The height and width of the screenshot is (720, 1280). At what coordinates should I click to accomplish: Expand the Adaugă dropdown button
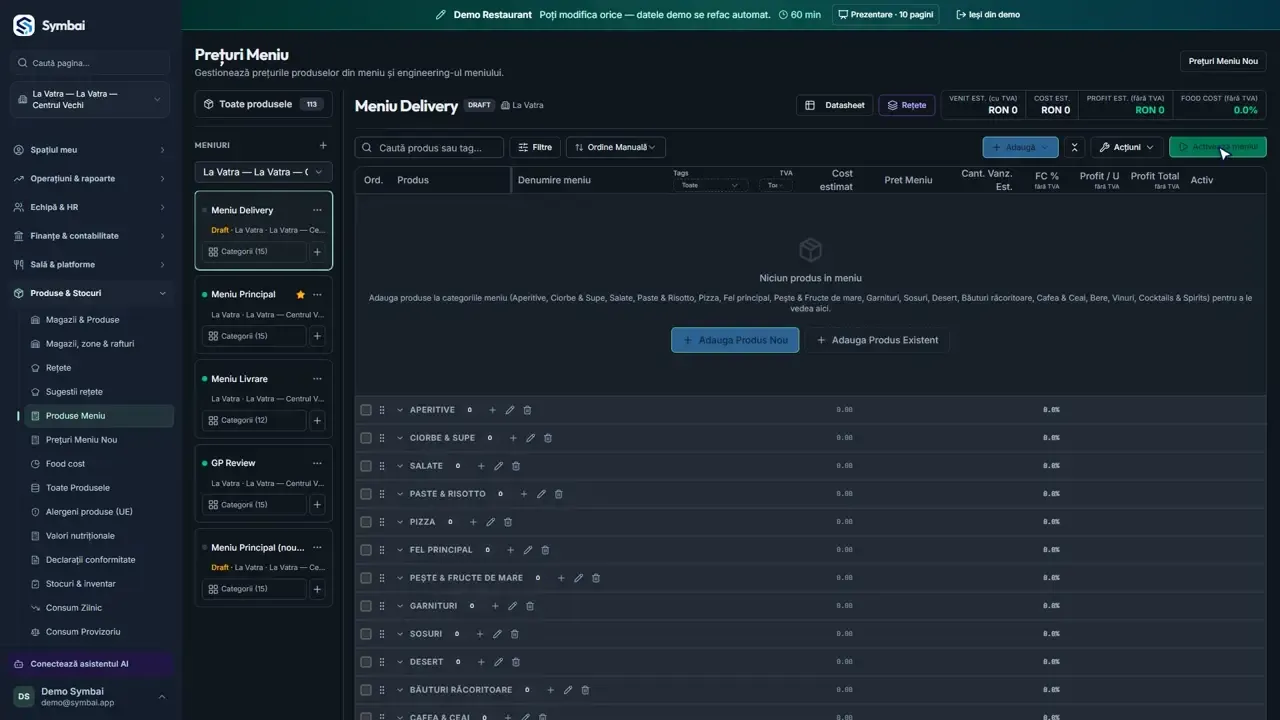(1020, 147)
